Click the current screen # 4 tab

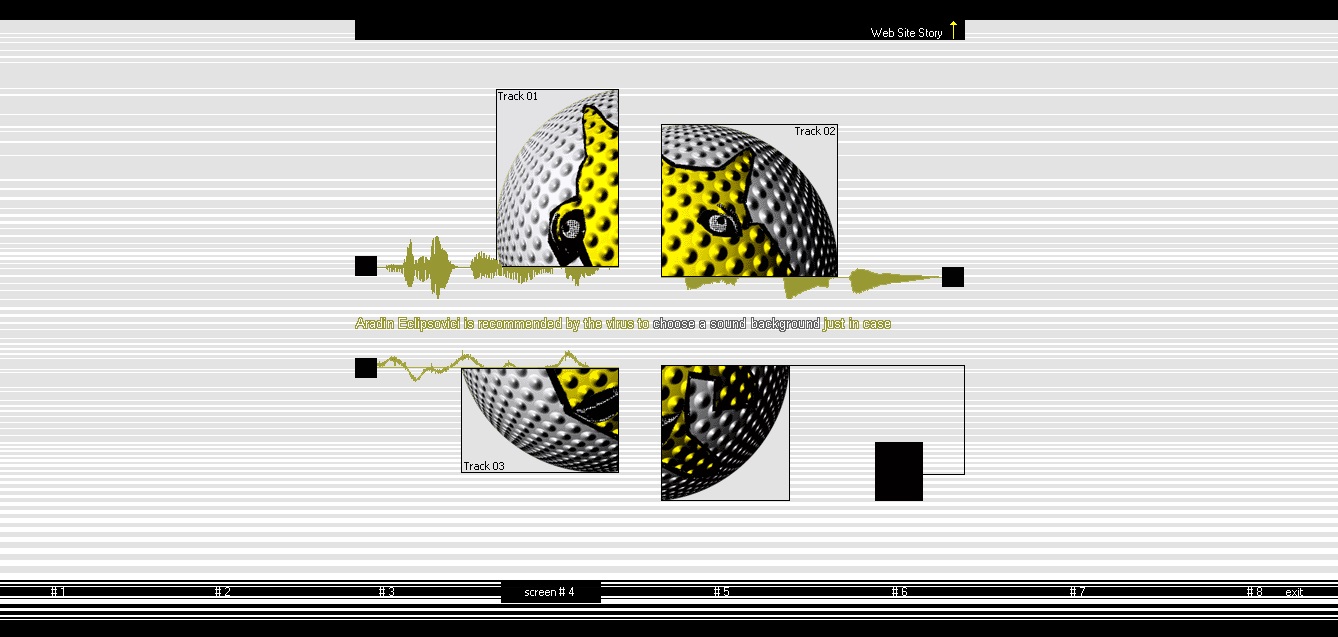550,592
